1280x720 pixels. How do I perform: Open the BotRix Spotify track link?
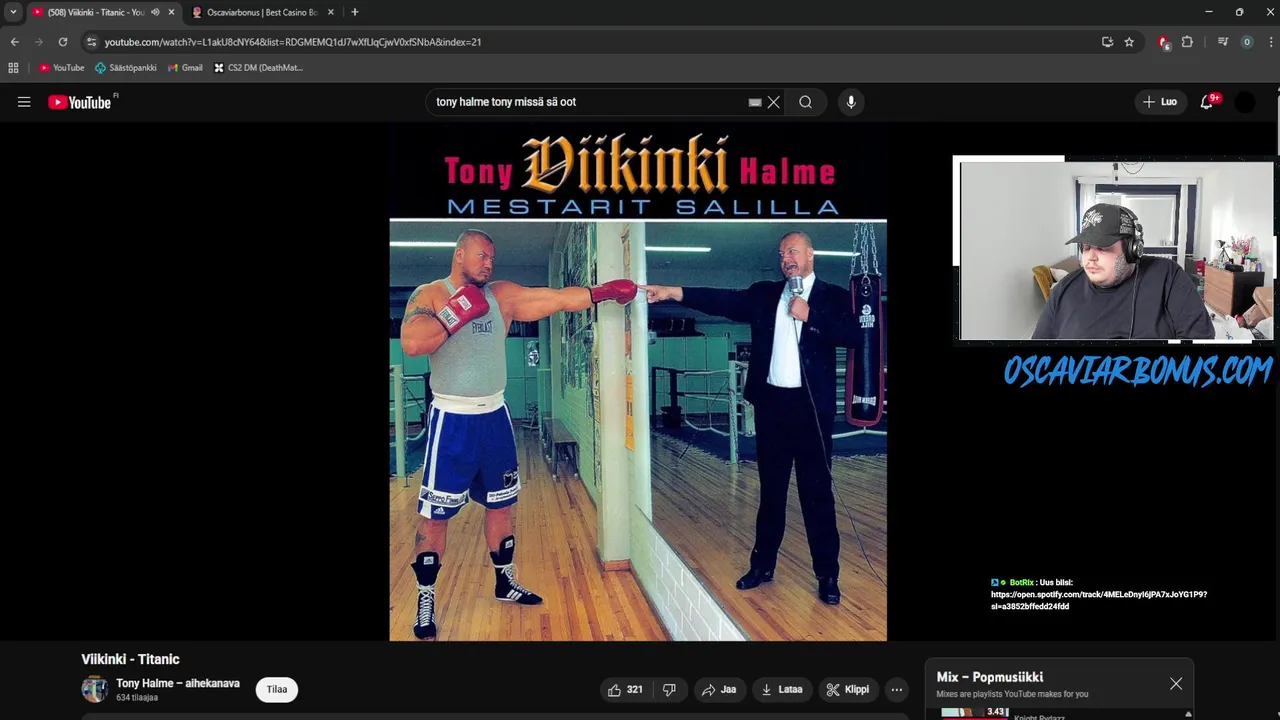(x=1099, y=600)
